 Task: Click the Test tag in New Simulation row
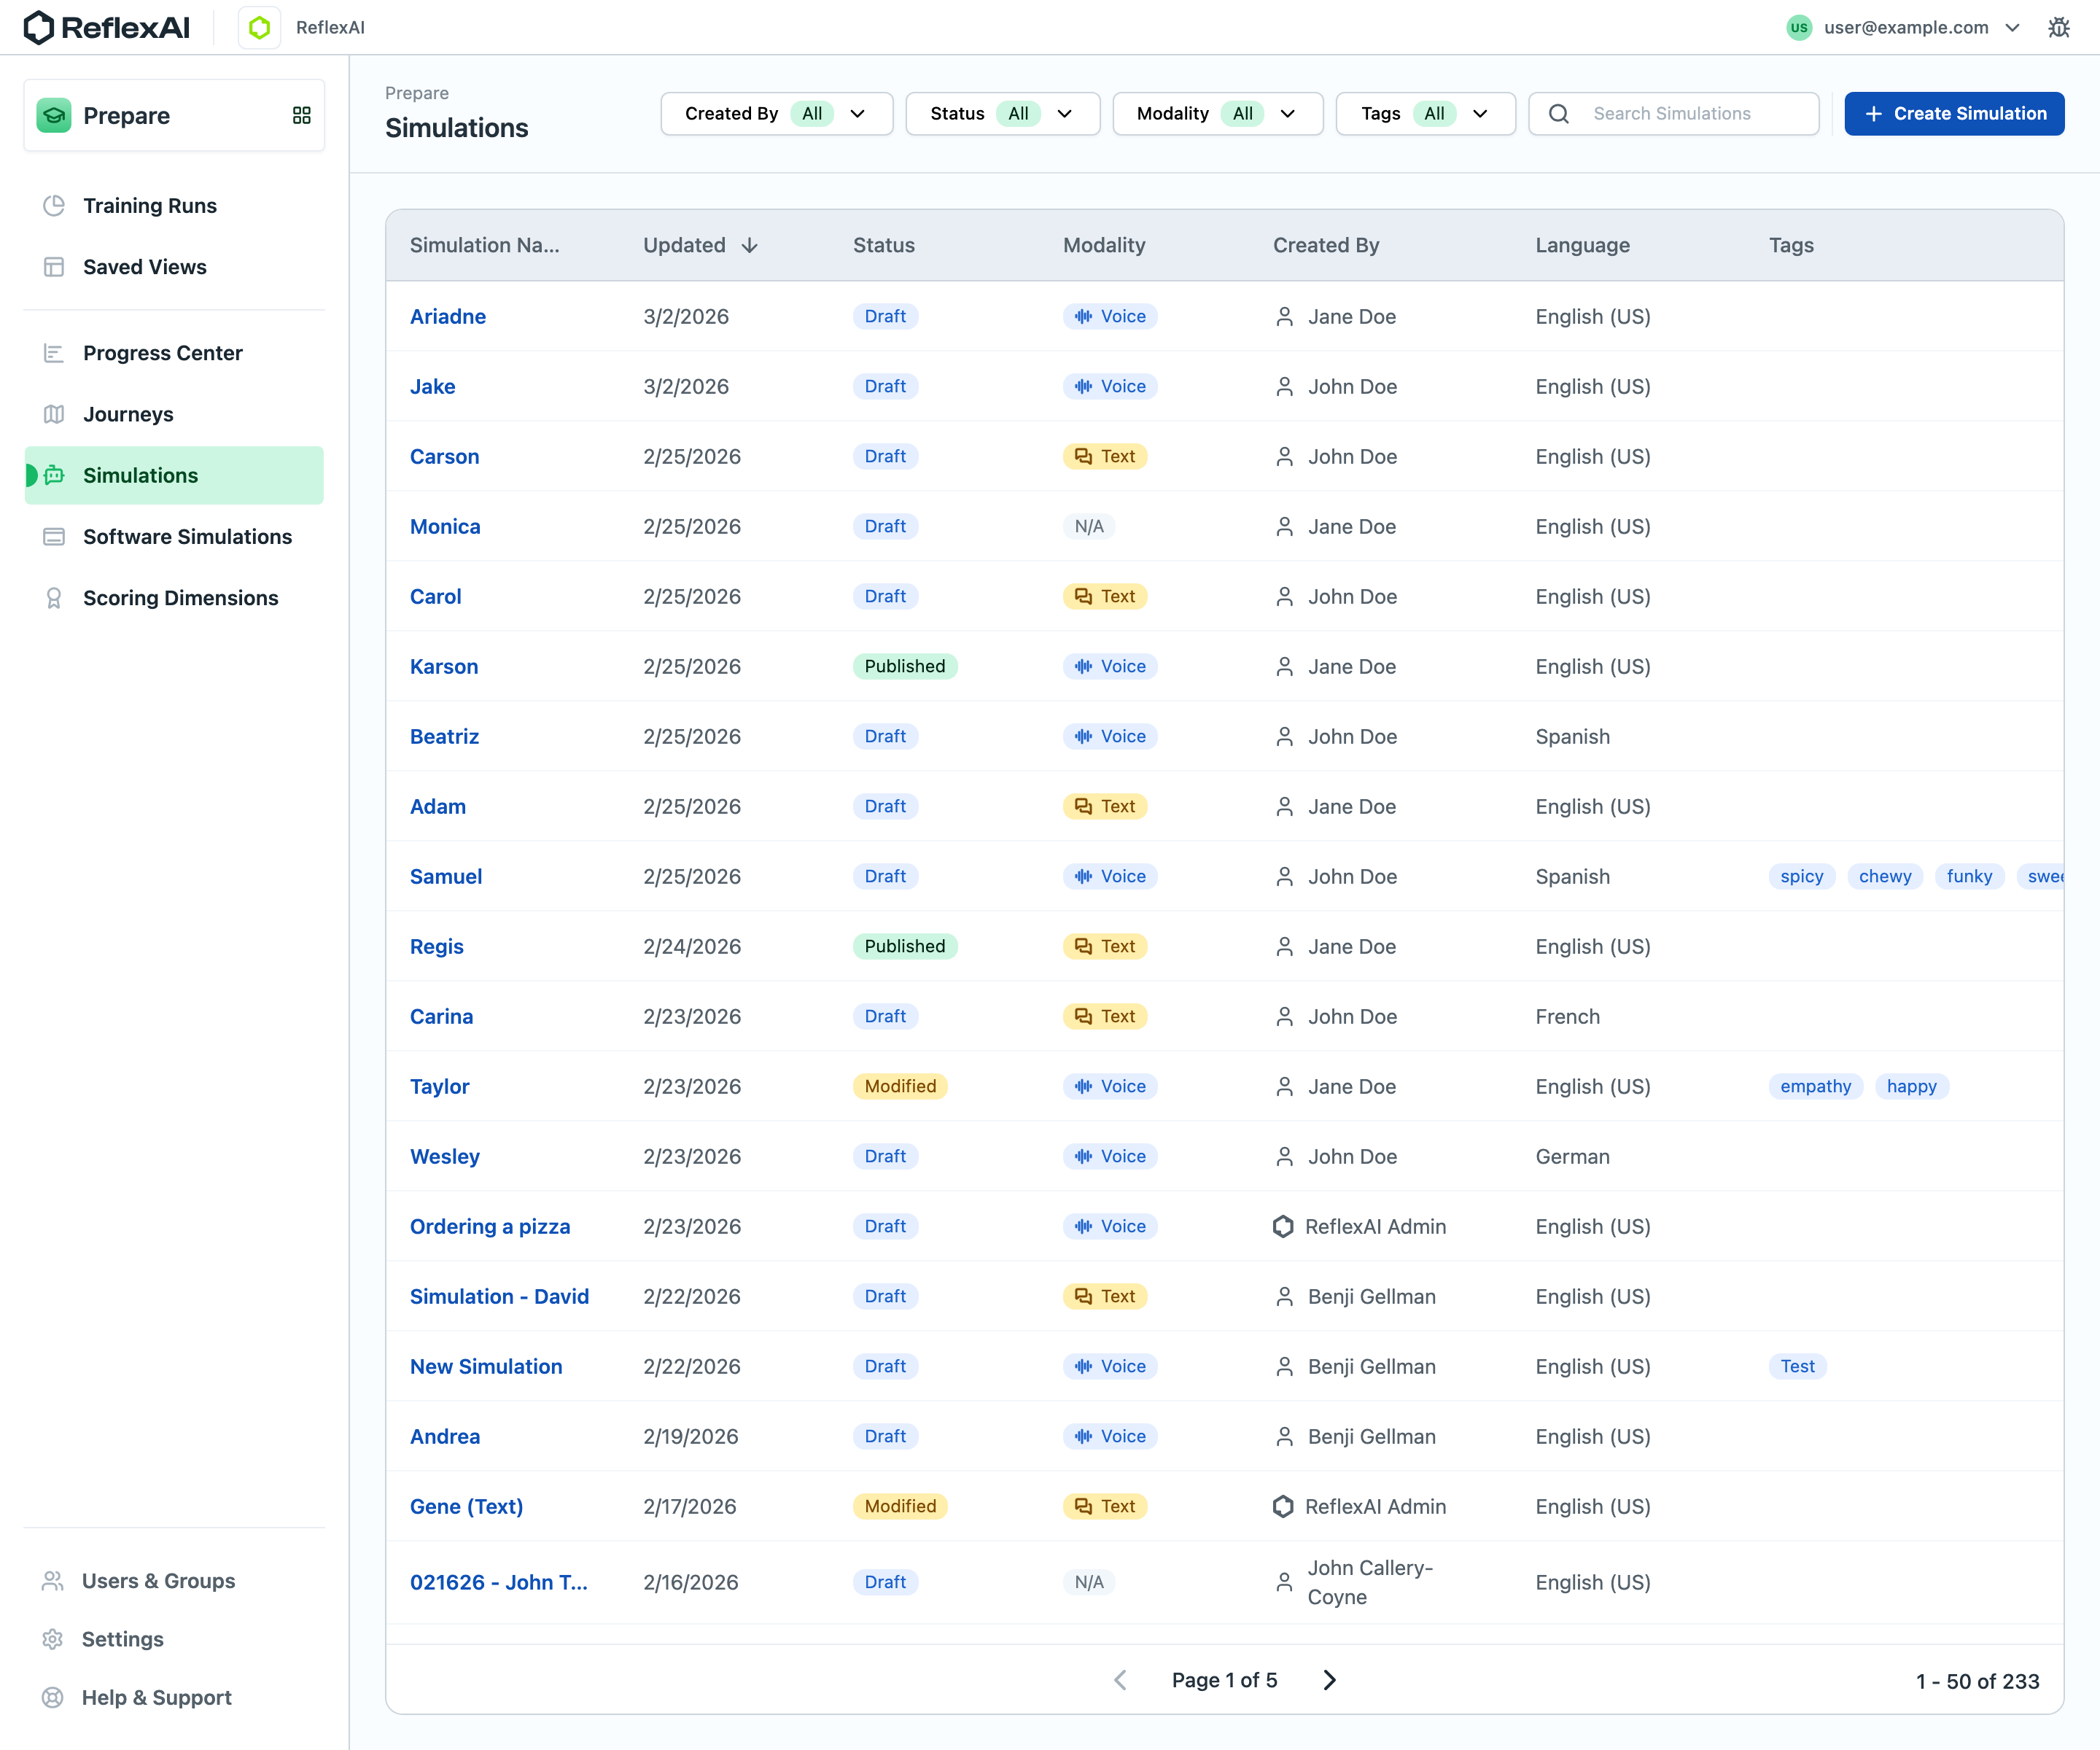[x=1797, y=1367]
